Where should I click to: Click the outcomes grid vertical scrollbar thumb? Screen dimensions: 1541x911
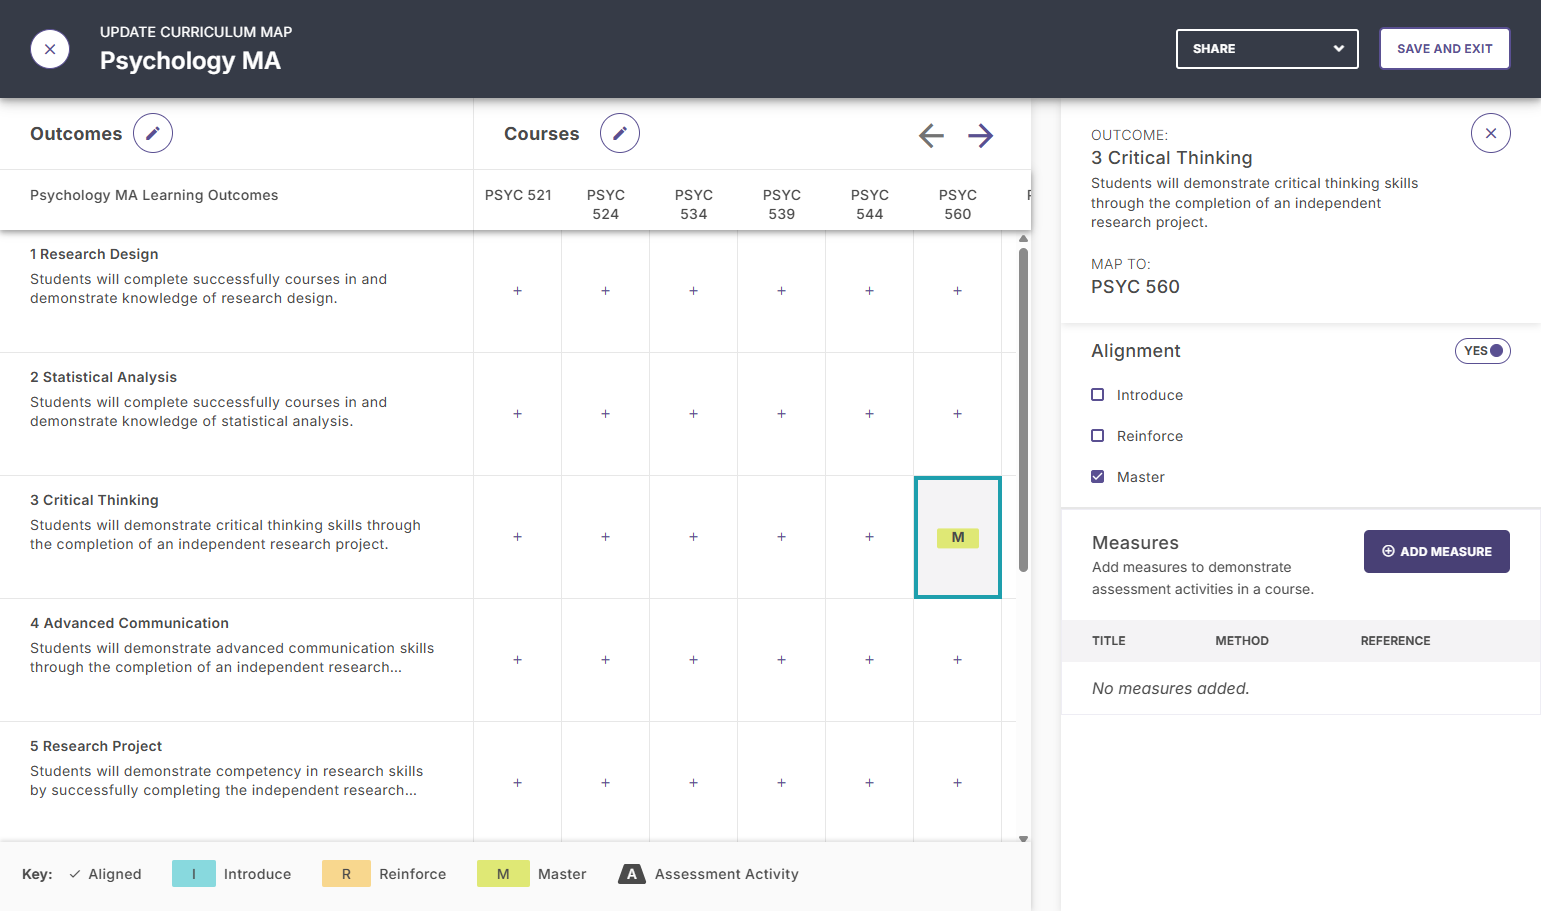point(1023,410)
